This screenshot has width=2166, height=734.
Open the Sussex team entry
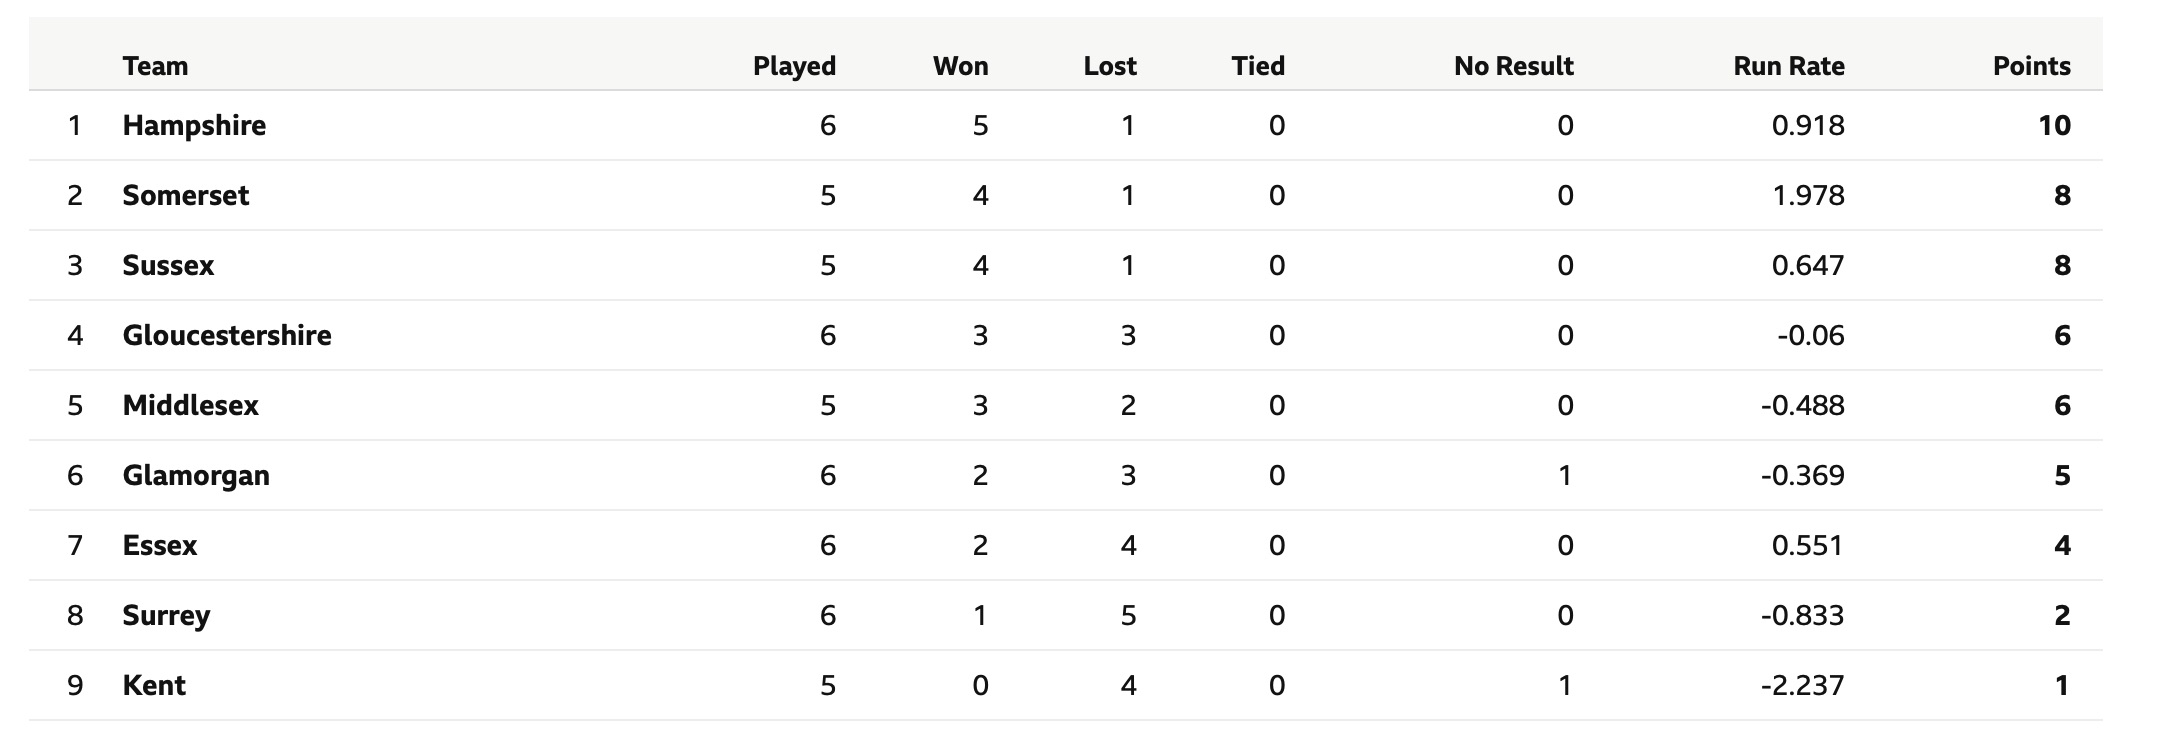tap(168, 265)
